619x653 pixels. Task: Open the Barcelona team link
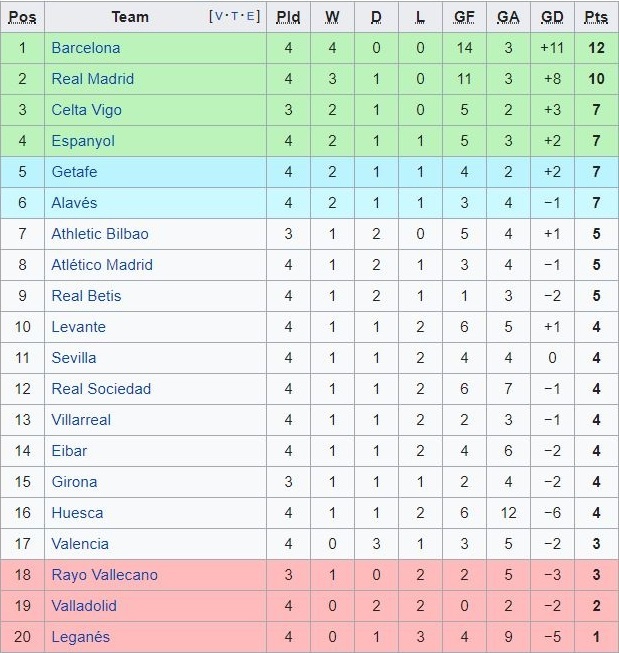[x=85, y=48]
